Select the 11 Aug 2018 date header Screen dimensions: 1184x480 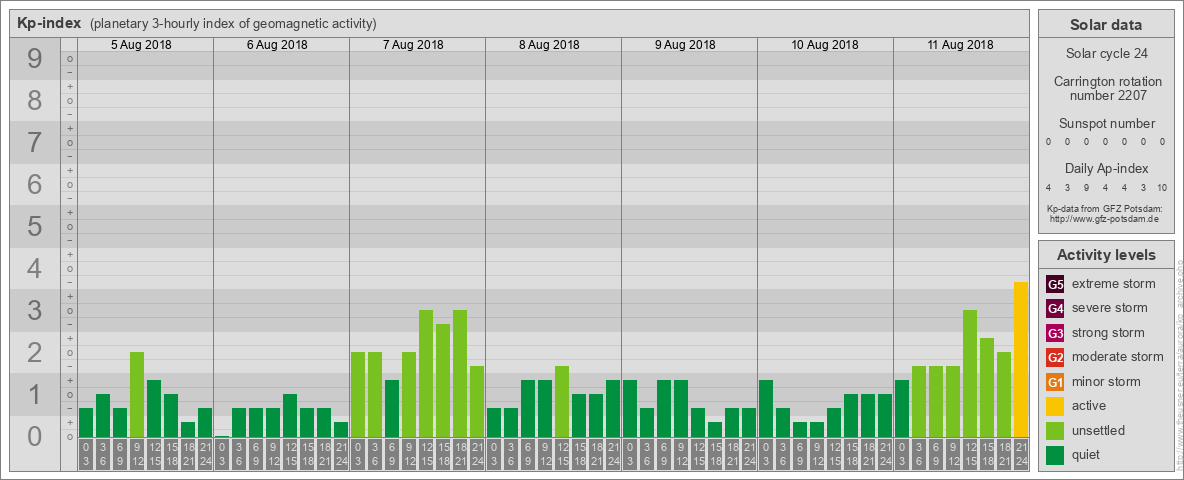(960, 45)
